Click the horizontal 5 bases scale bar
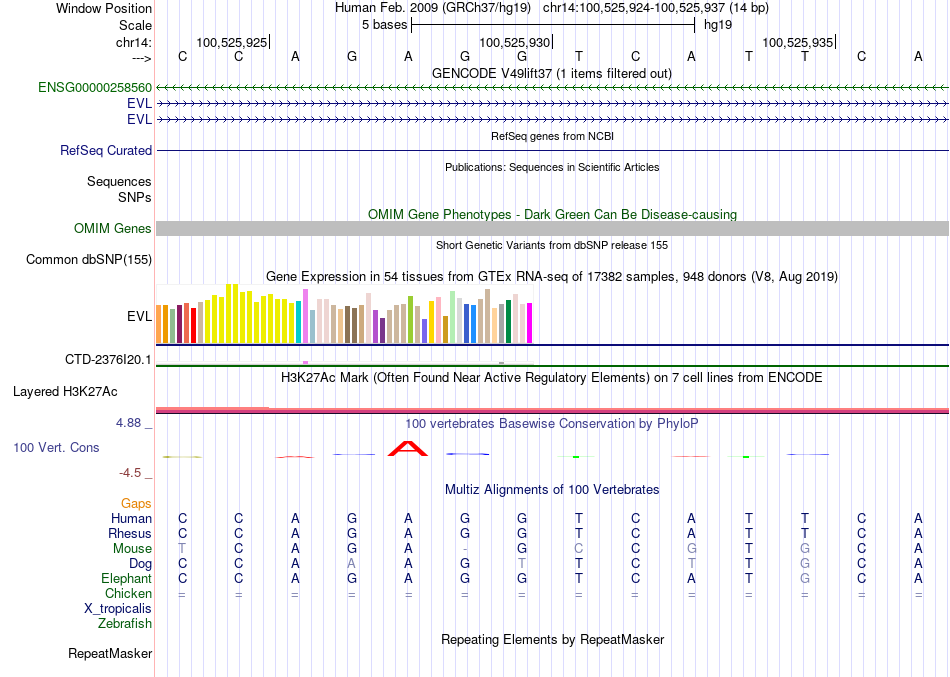This screenshot has height=677, width=950. [x=553, y=25]
